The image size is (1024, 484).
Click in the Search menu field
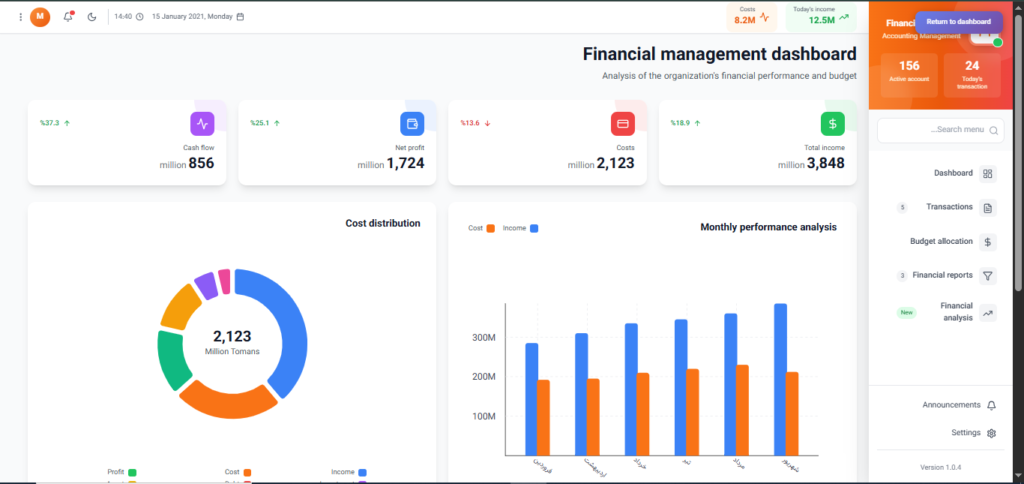click(938, 130)
